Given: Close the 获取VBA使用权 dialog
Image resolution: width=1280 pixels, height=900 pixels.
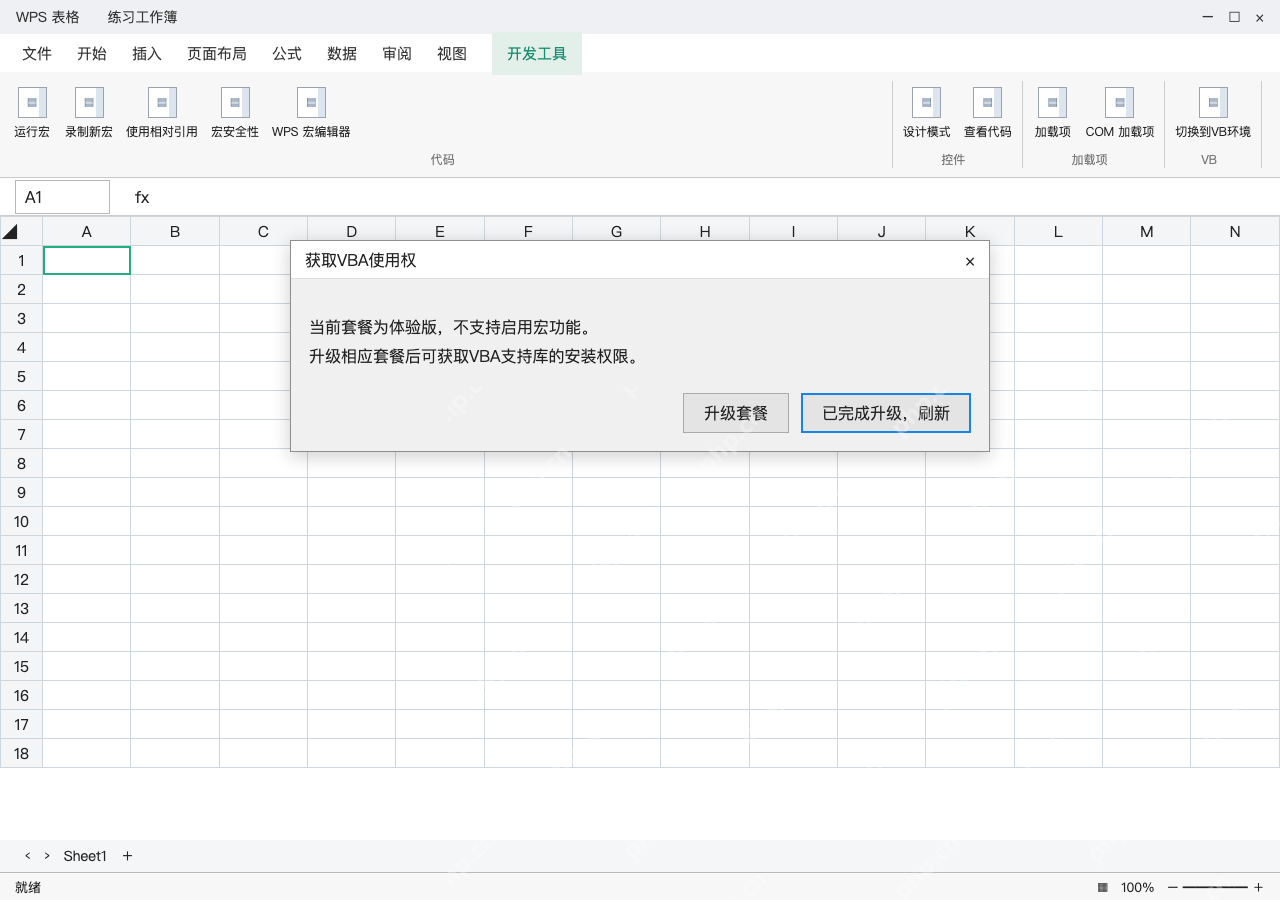Looking at the screenshot, I should pos(970,261).
